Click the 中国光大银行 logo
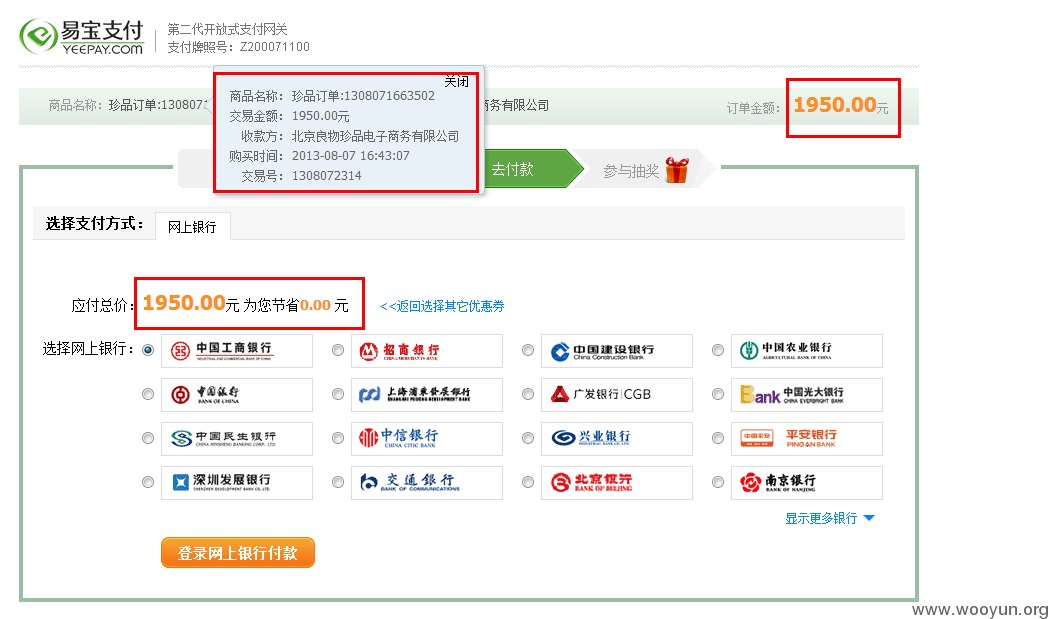Viewport: 1050px width, 619px height. tap(807, 395)
